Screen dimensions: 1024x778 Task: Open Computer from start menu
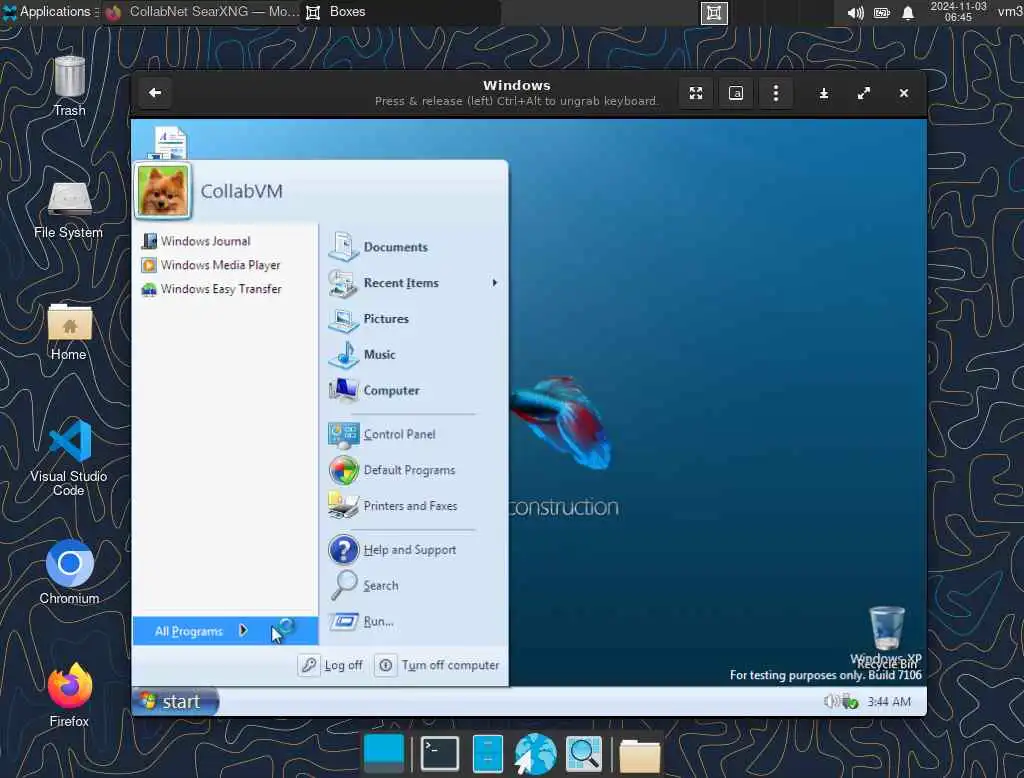tap(374, 391)
